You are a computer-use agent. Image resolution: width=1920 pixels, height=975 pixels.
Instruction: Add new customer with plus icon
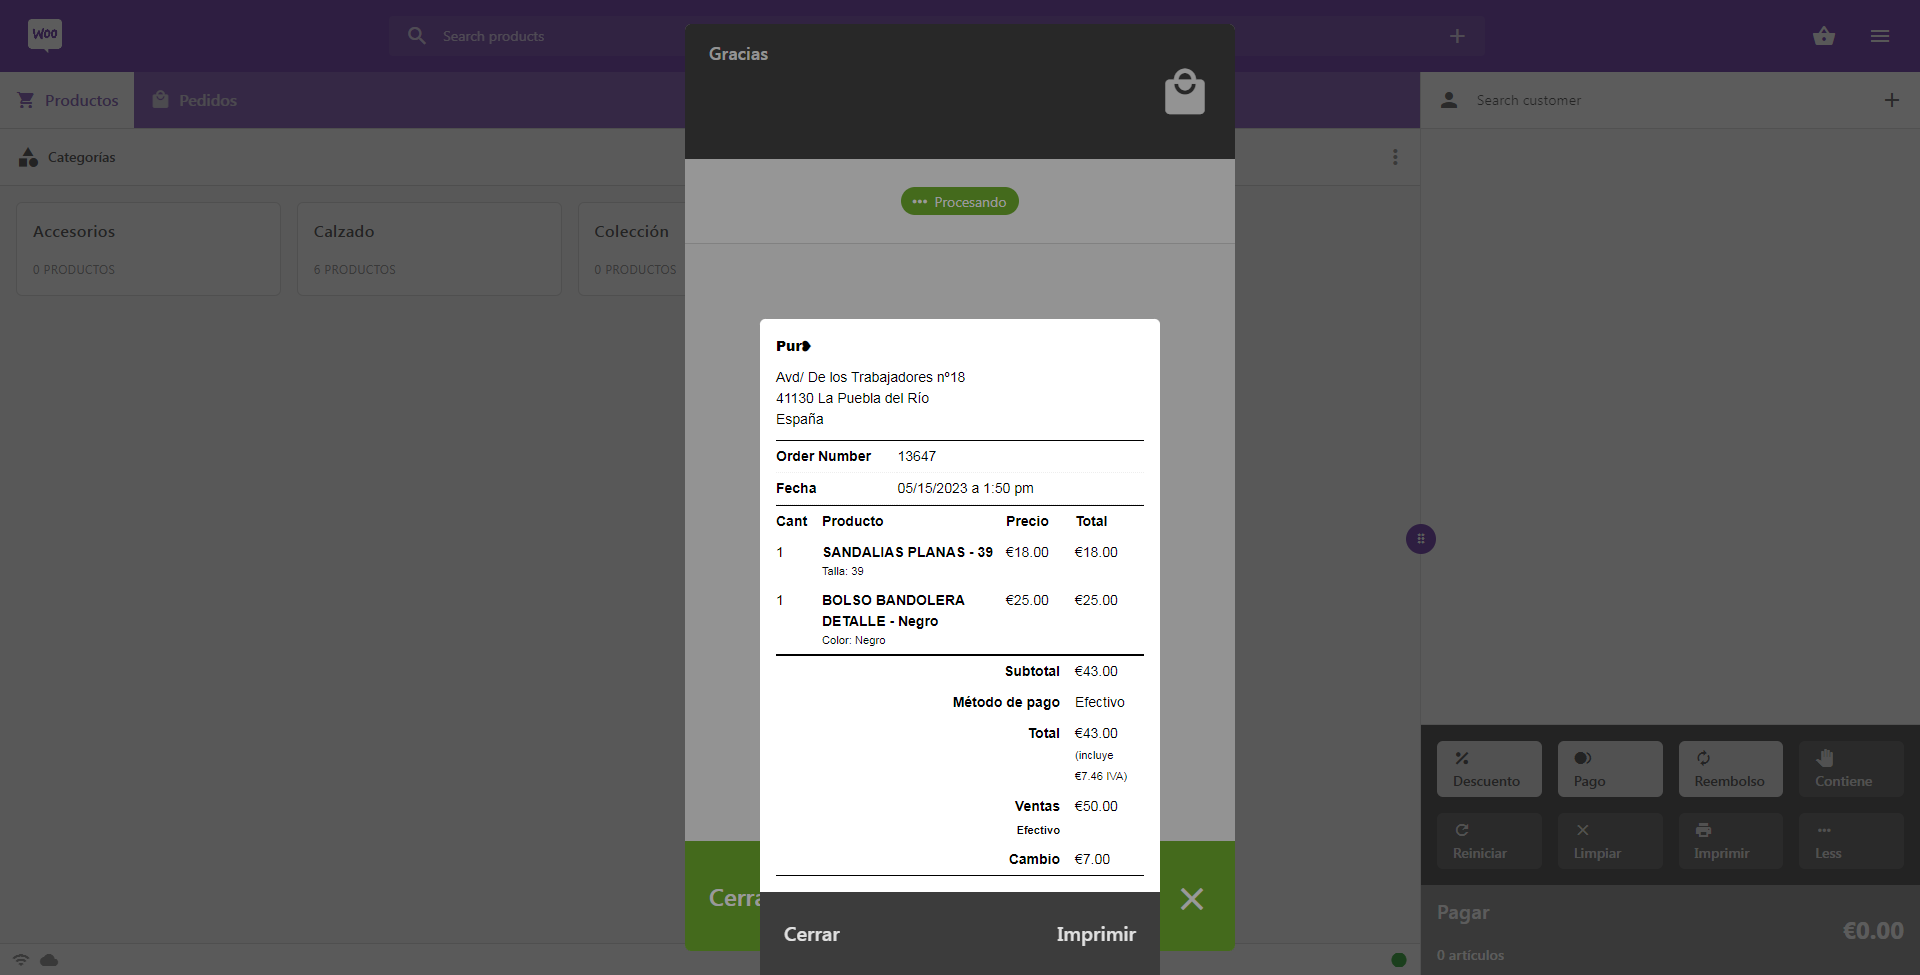pyautogui.click(x=1891, y=100)
